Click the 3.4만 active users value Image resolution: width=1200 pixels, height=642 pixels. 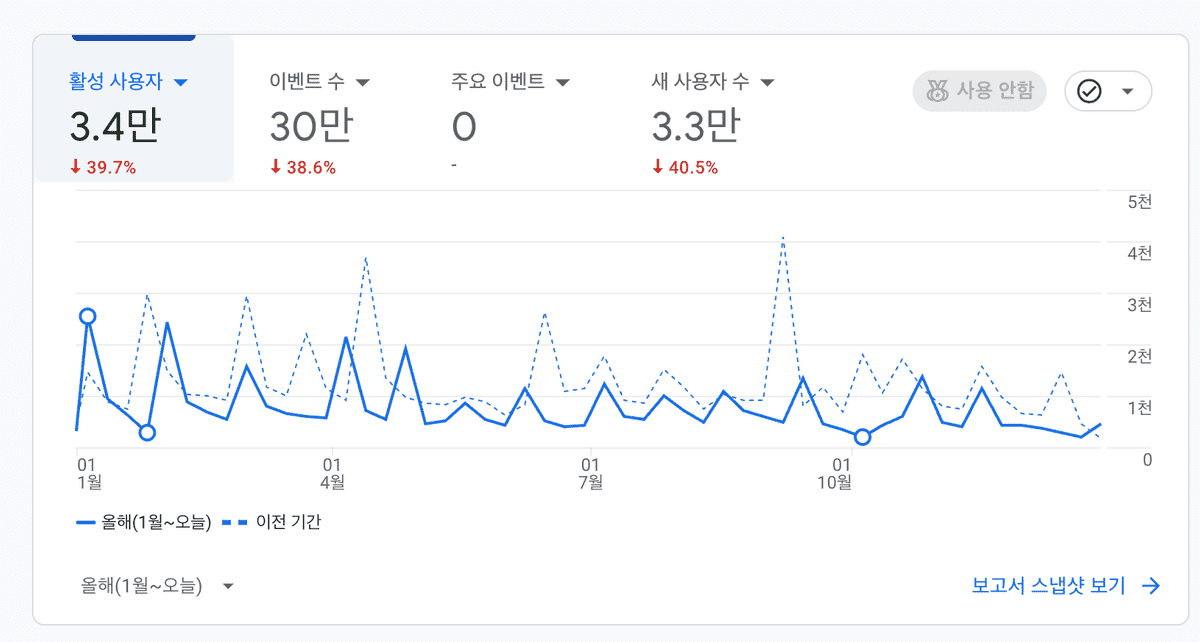(x=115, y=127)
